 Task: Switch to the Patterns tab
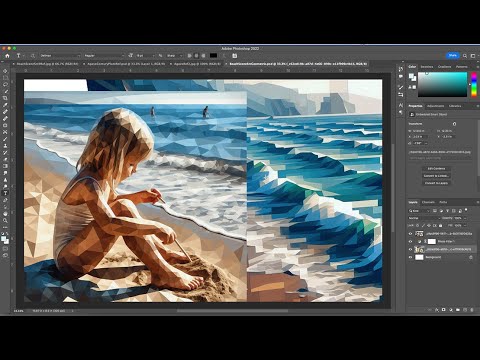pyautogui.click(x=462, y=67)
